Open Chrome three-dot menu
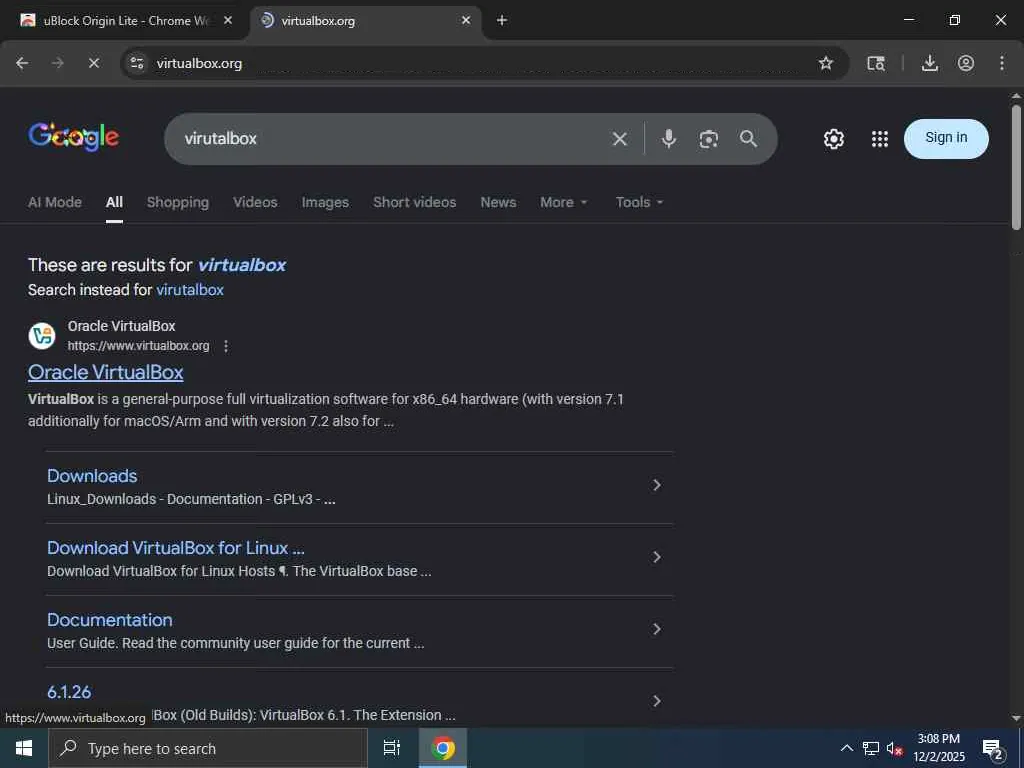The image size is (1024, 768). (1002, 63)
